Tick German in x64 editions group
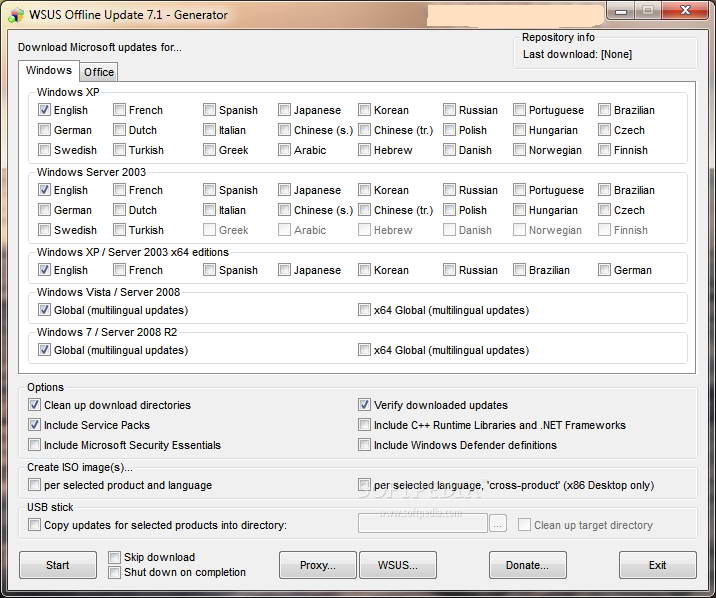Screen dimensions: 716x598 pos(604,270)
